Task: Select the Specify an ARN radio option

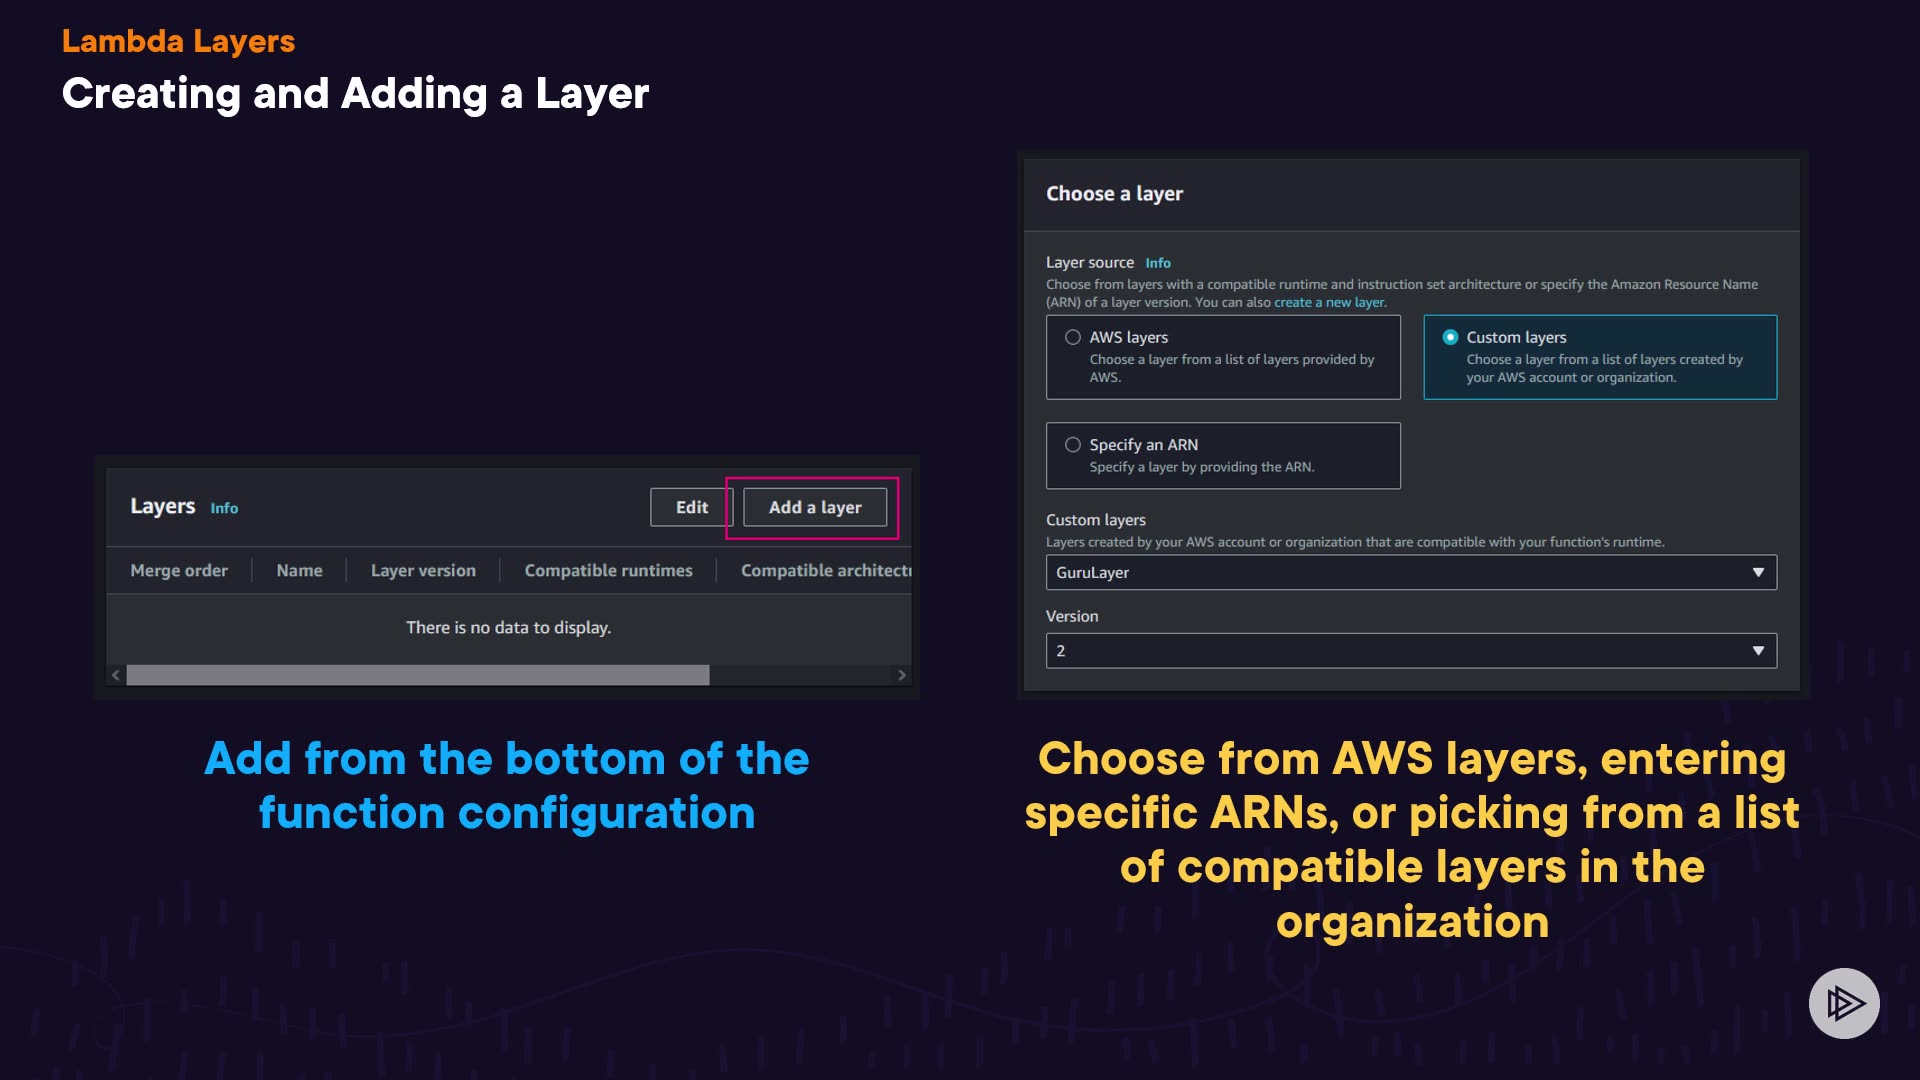Action: click(x=1073, y=445)
